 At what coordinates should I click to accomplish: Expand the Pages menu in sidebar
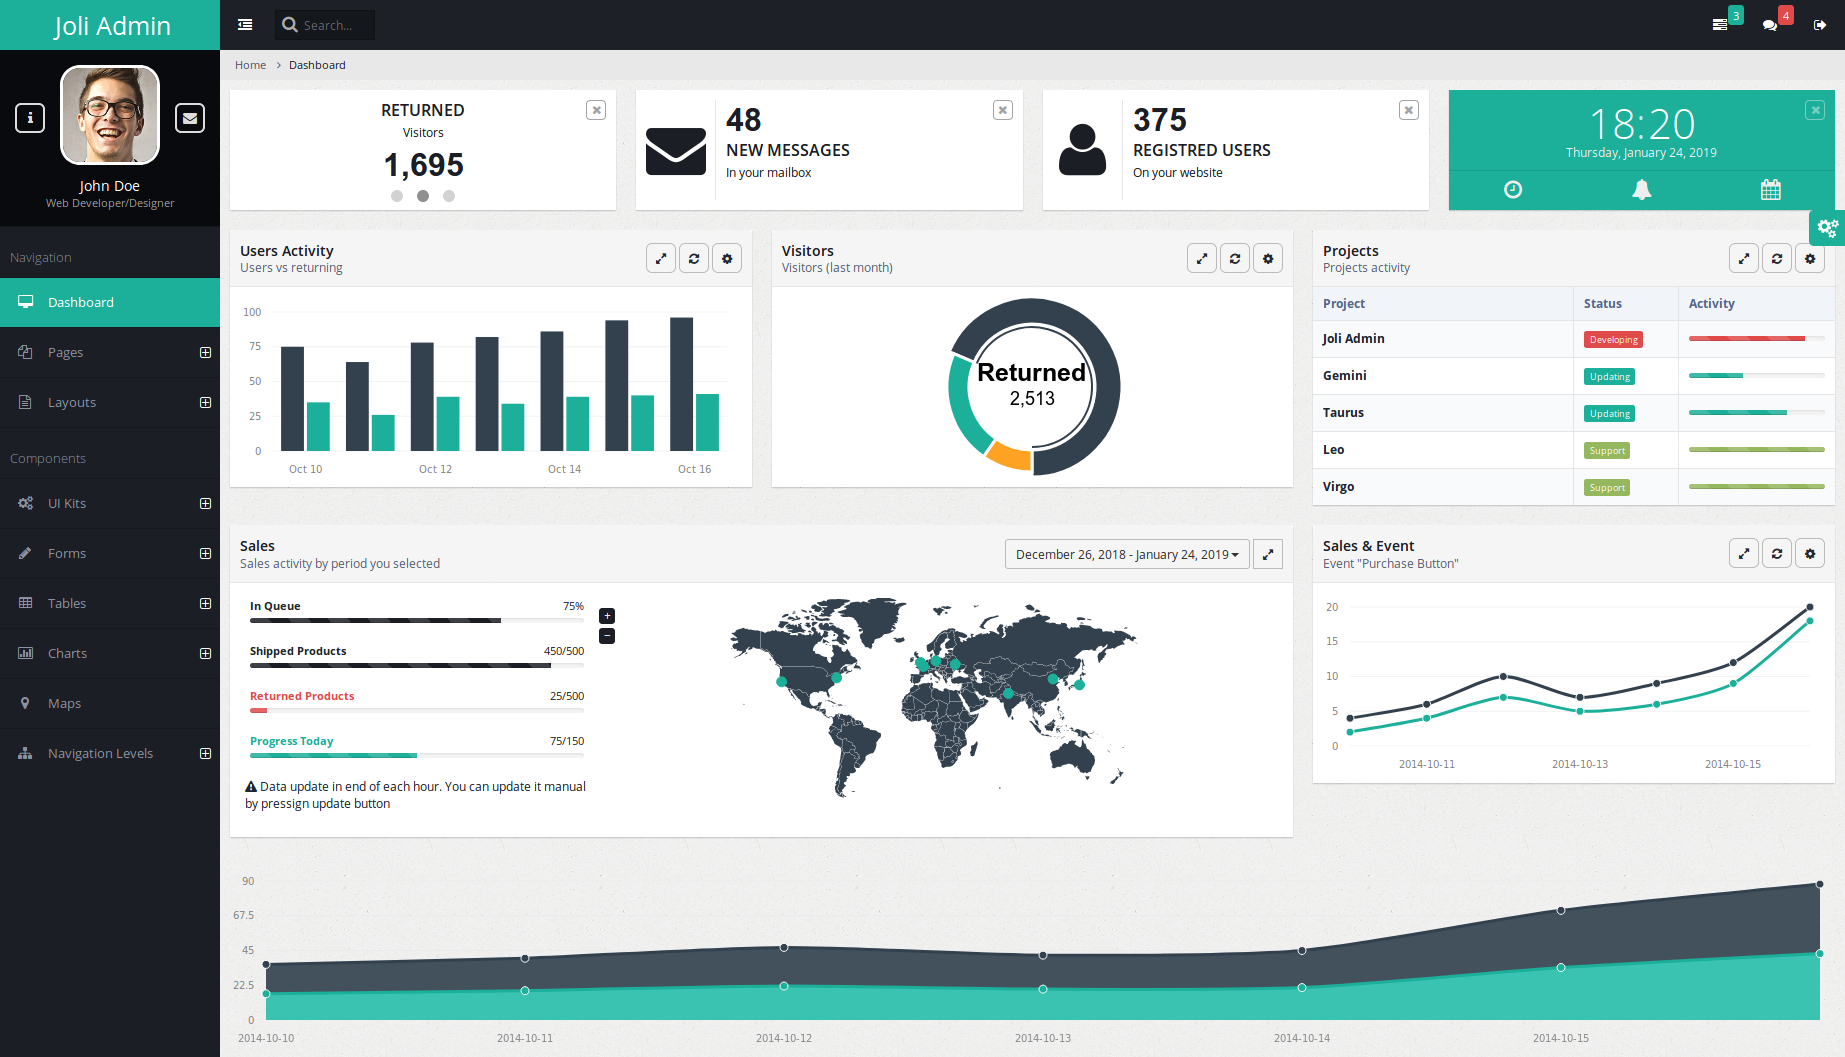point(205,353)
